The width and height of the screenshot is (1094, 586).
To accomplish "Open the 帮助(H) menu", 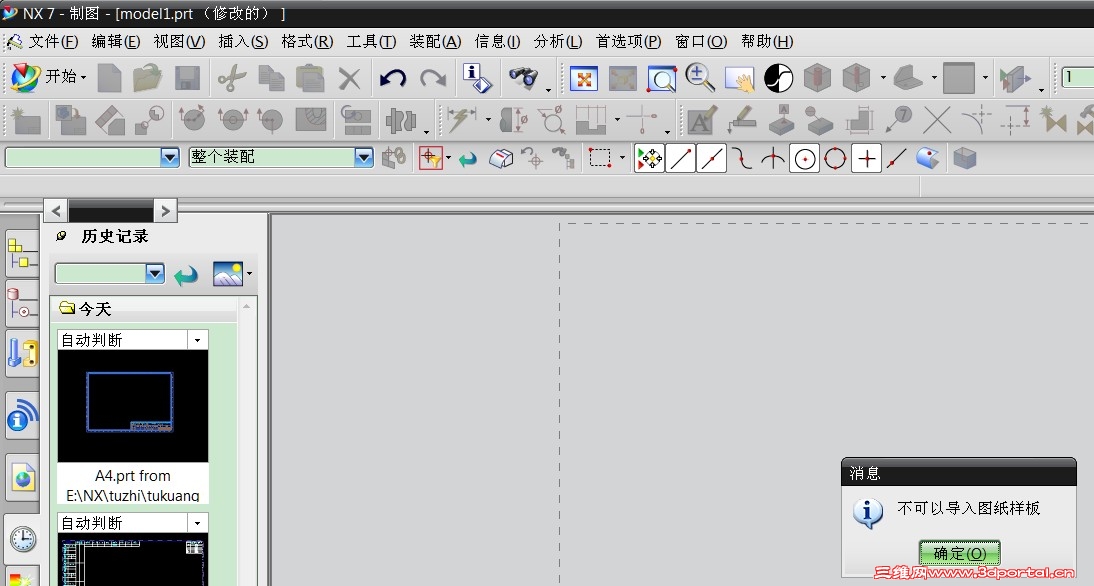I will (767, 42).
